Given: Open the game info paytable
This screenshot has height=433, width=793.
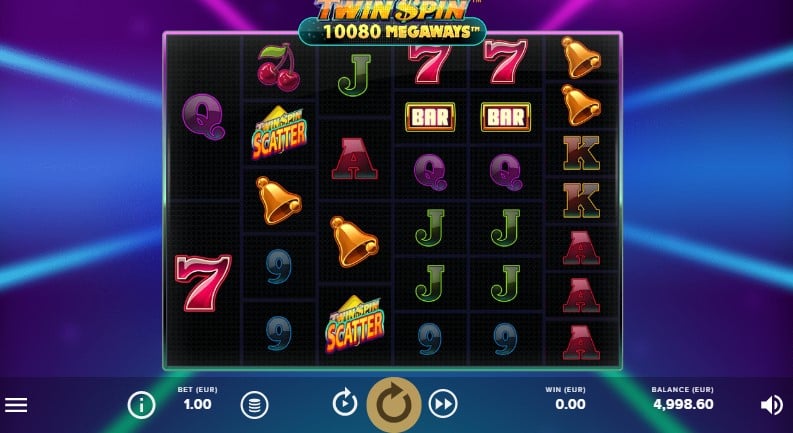Looking at the screenshot, I should click(141, 405).
